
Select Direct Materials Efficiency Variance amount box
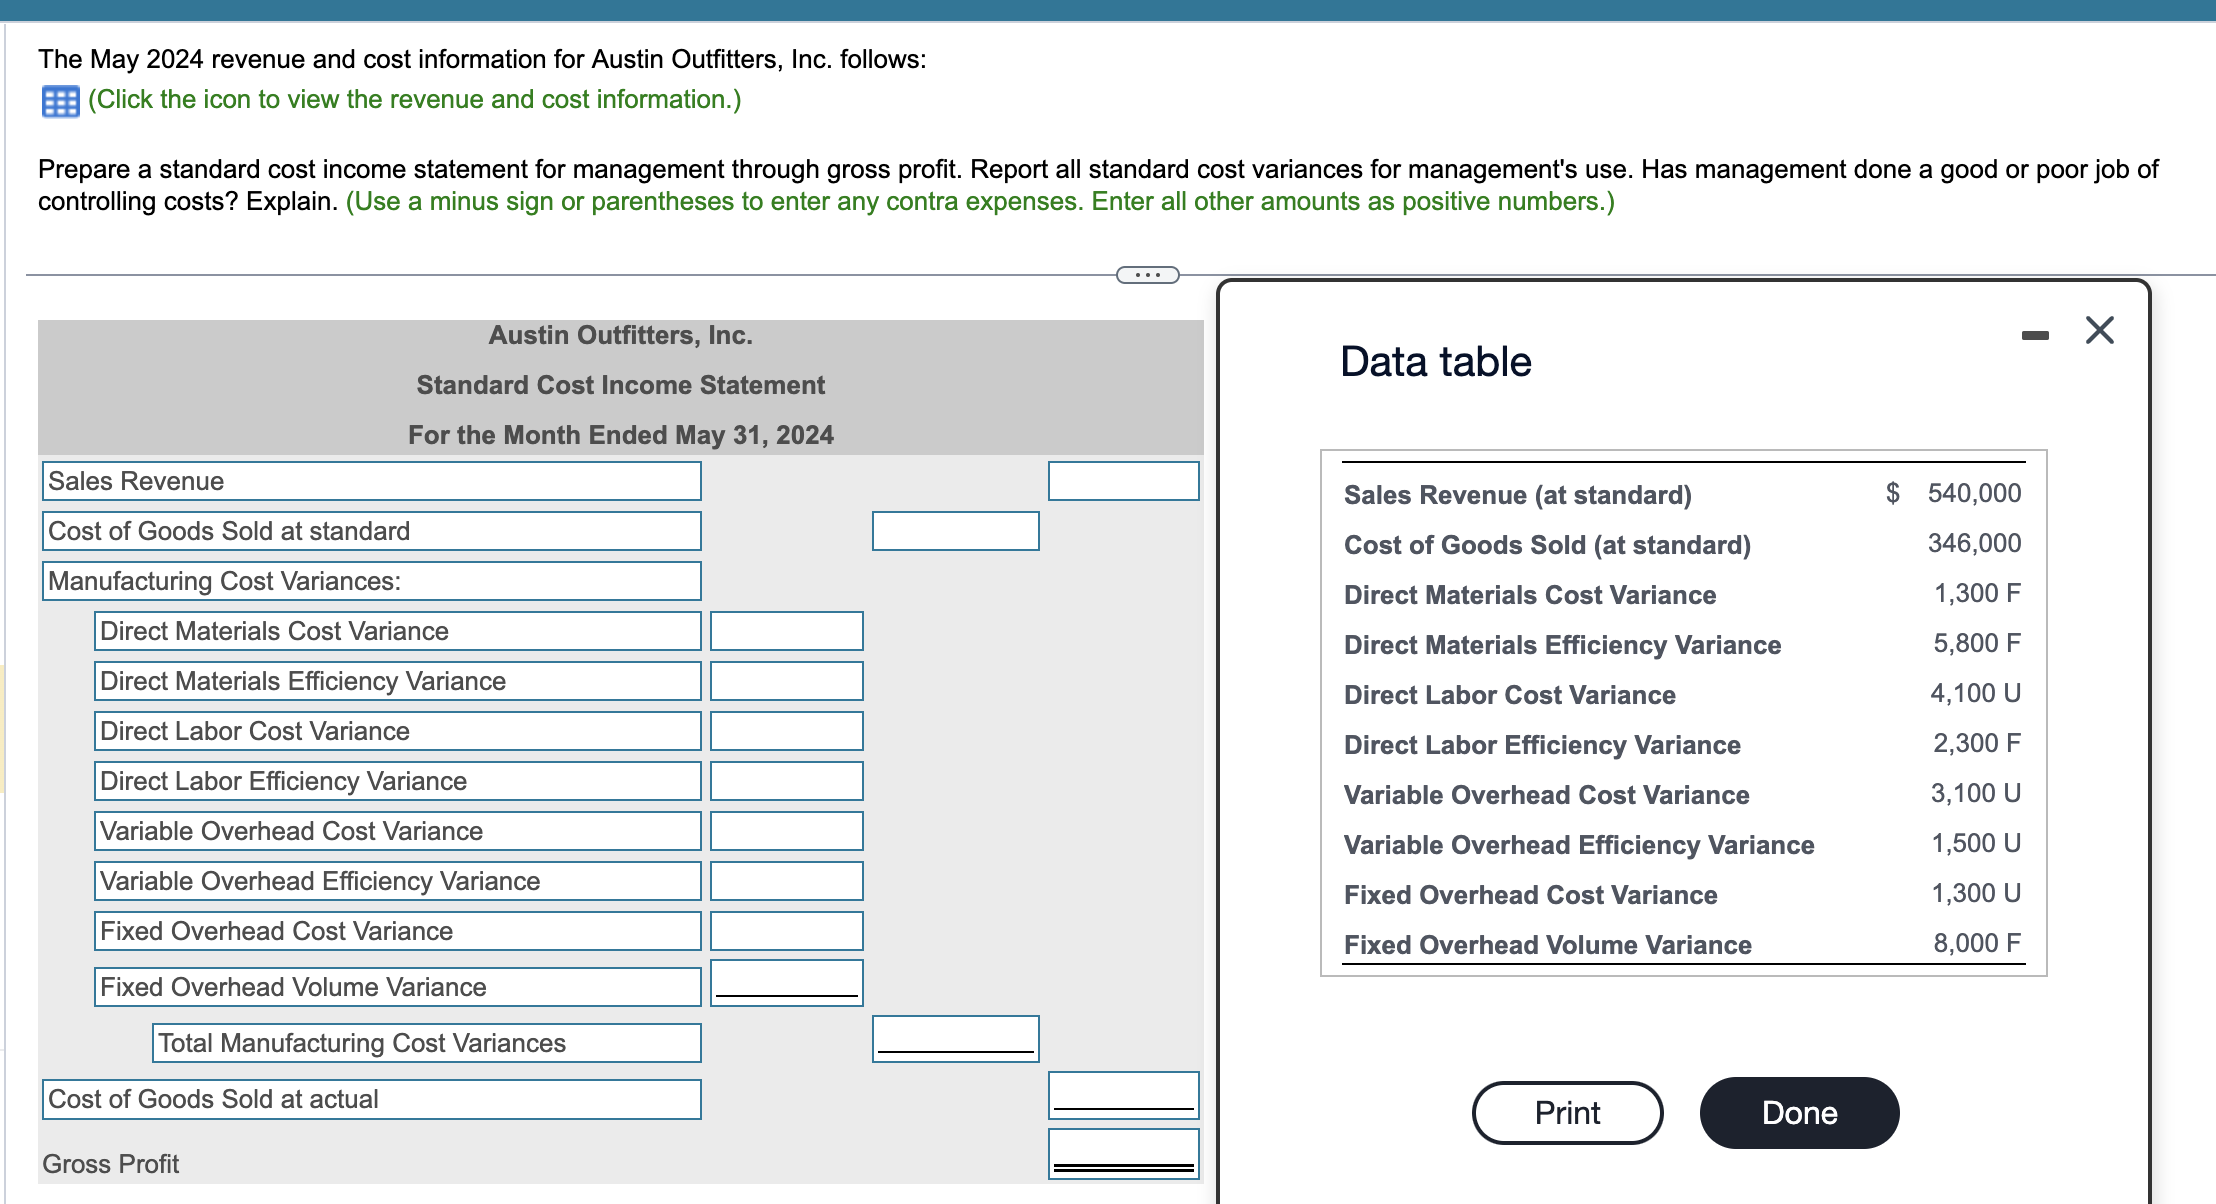[x=786, y=681]
